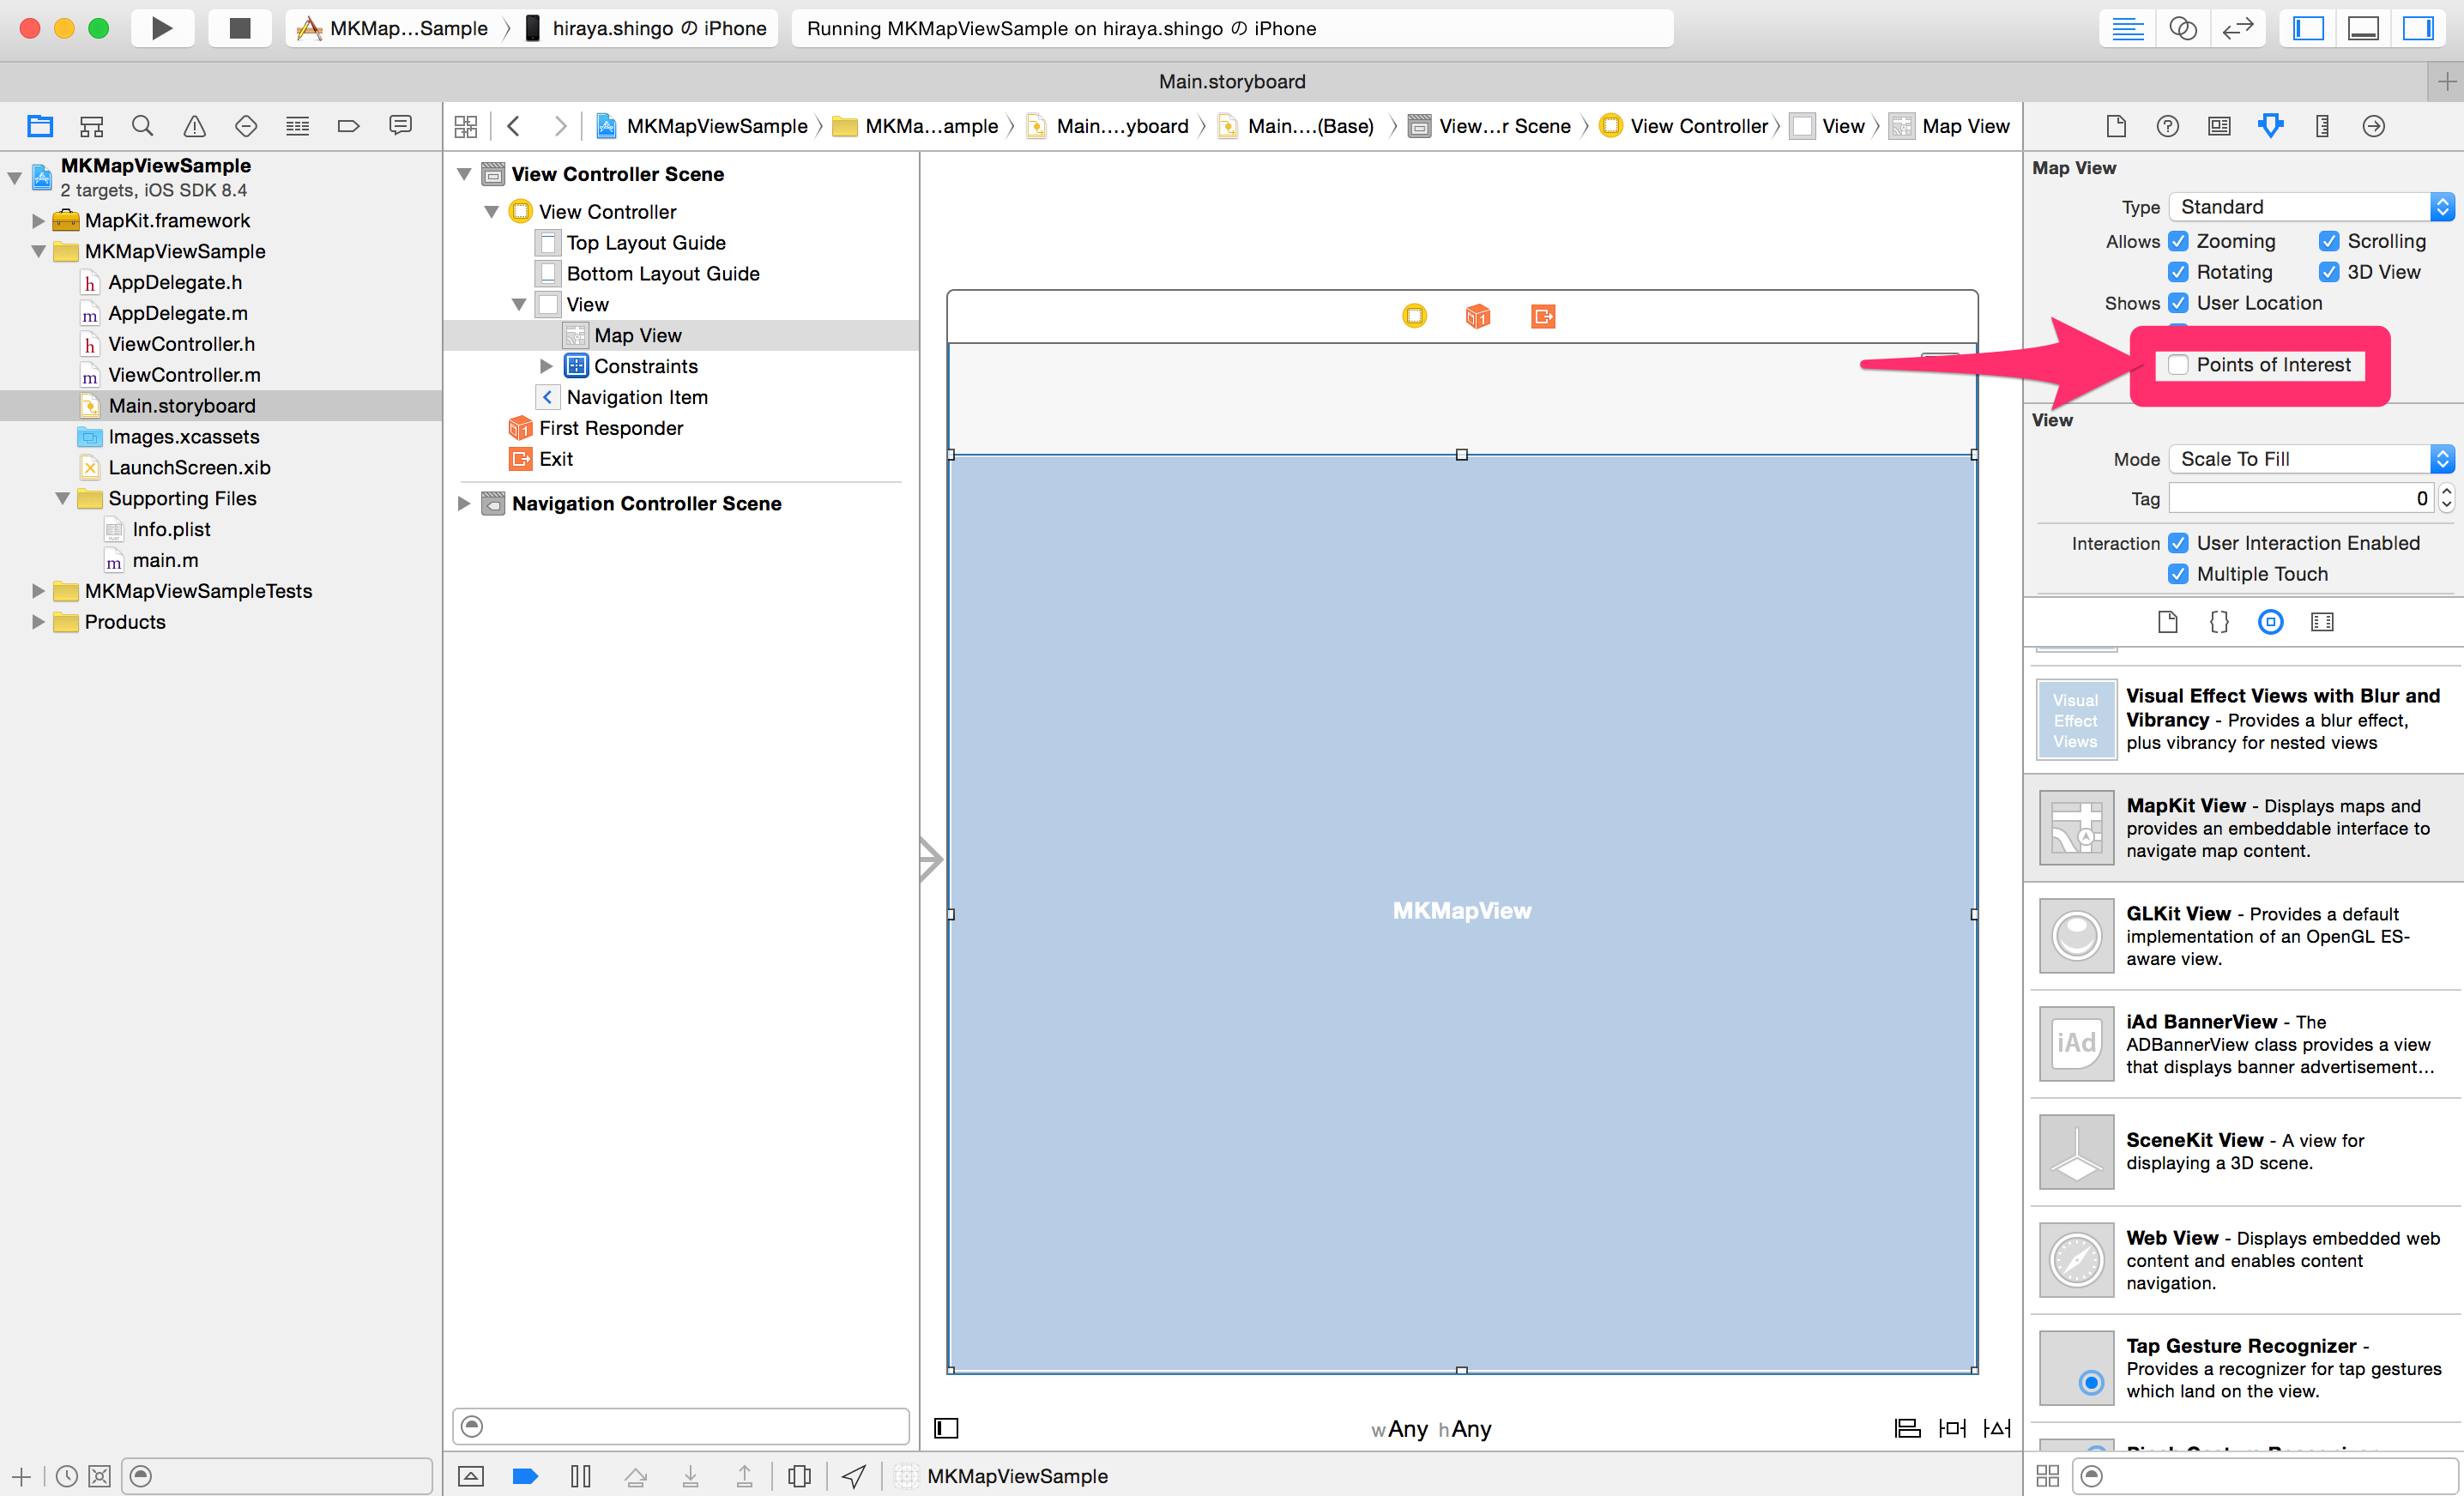Expand Navigation Controller Scene
Viewport: 2464px width, 1496px height.
pos(464,503)
